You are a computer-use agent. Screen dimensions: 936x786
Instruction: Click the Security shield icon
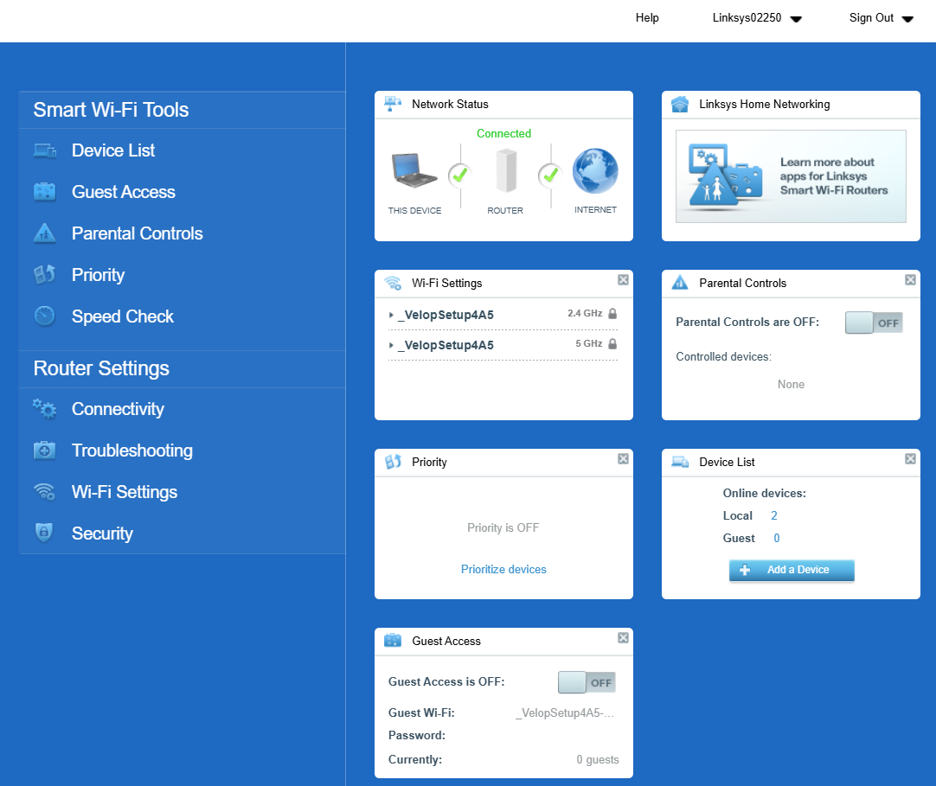tap(44, 532)
